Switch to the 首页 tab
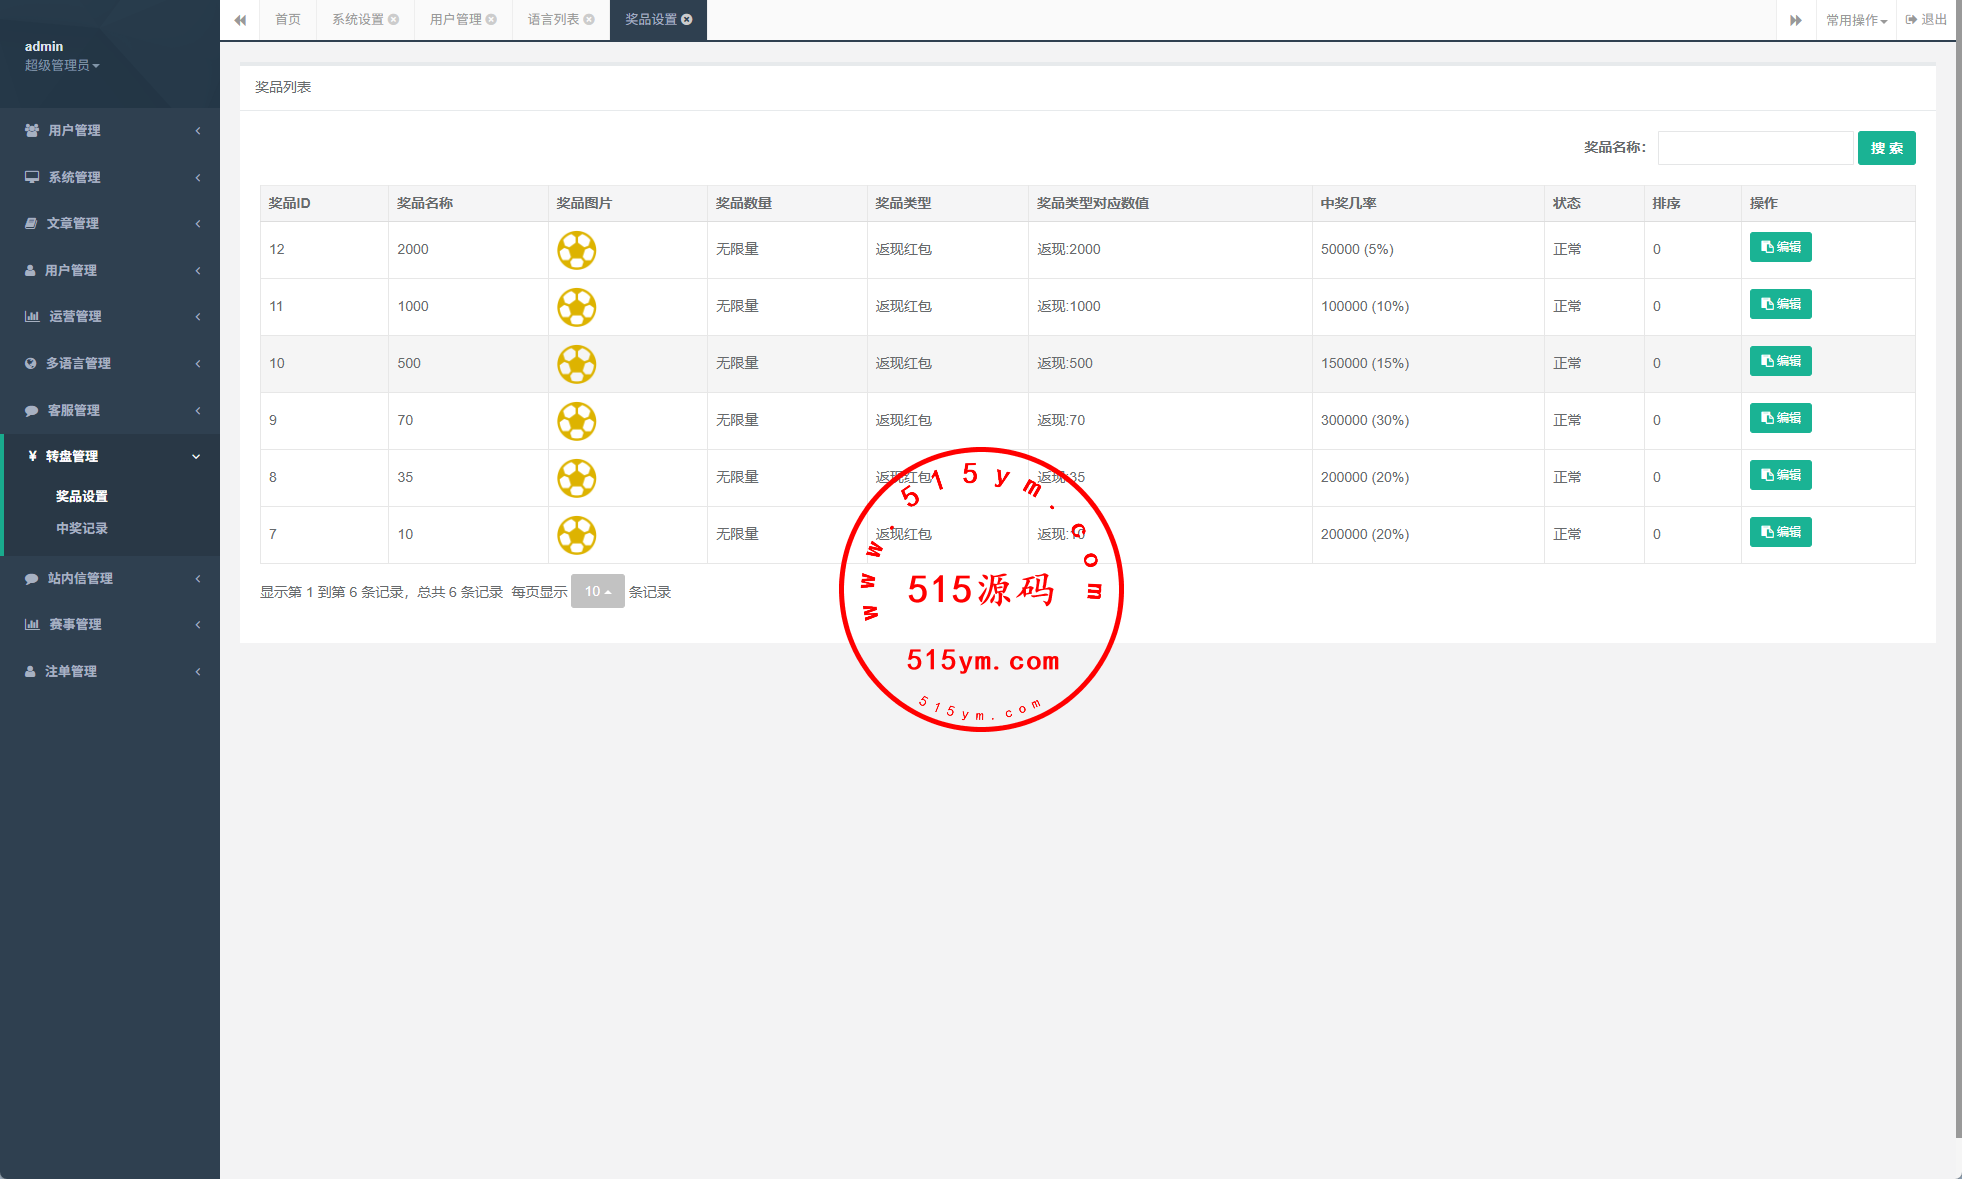The width and height of the screenshot is (1962, 1179). (x=288, y=20)
